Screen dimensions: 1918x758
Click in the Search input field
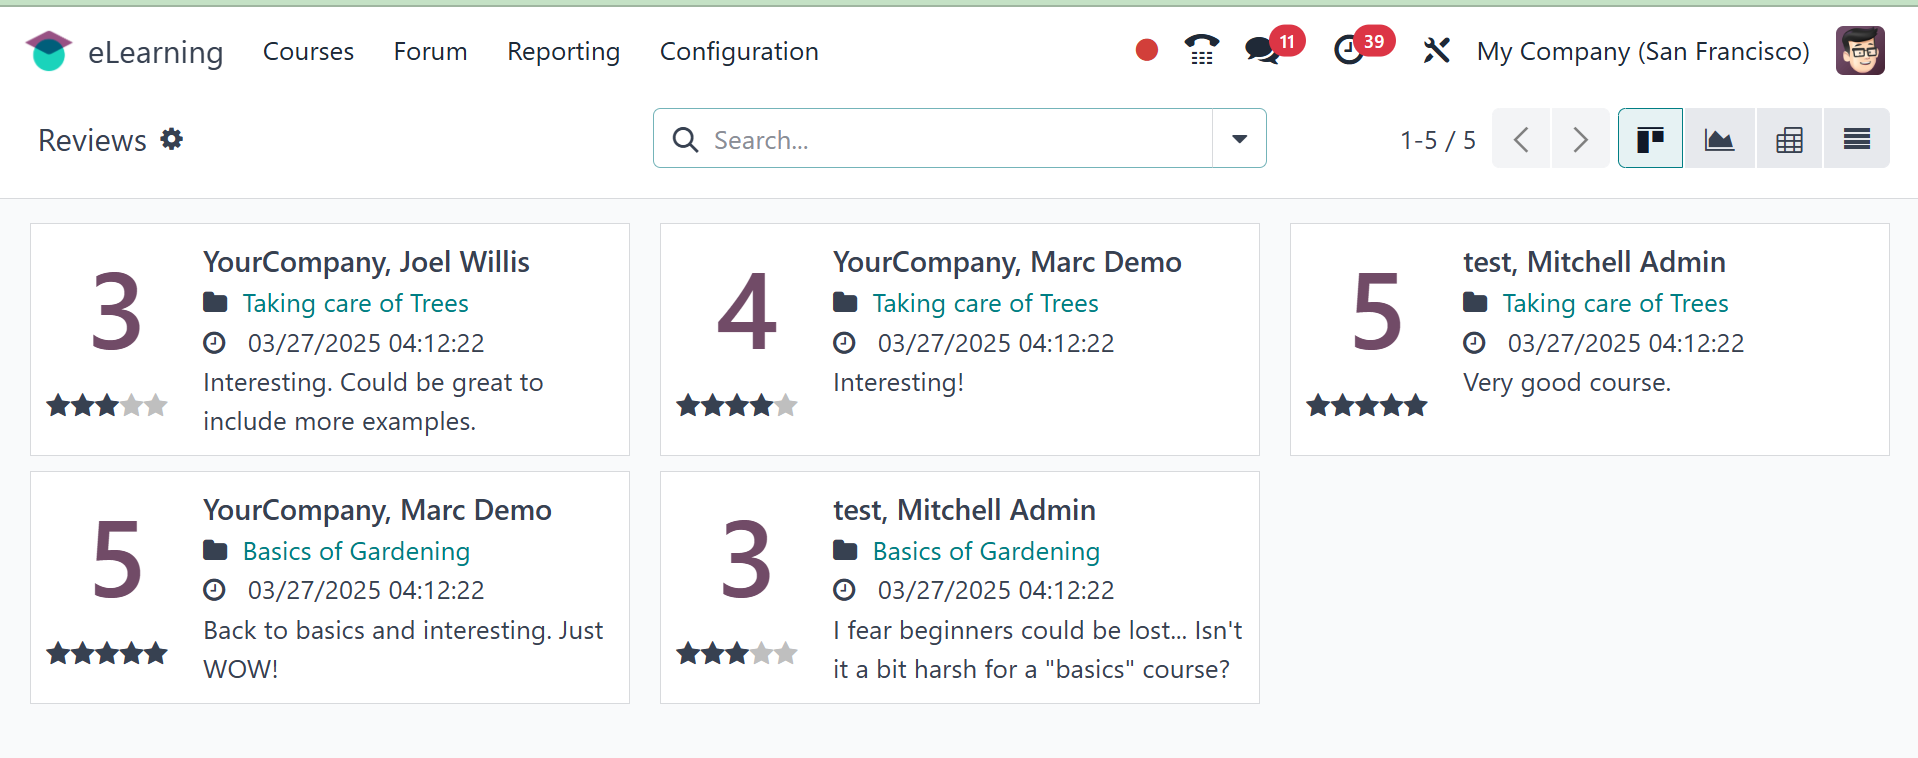(x=950, y=139)
